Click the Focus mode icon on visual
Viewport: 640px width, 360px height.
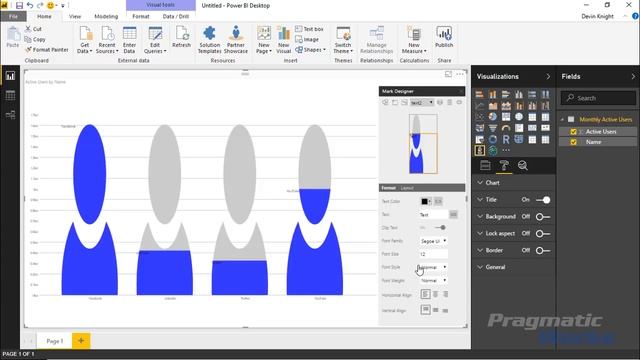pos(448,74)
